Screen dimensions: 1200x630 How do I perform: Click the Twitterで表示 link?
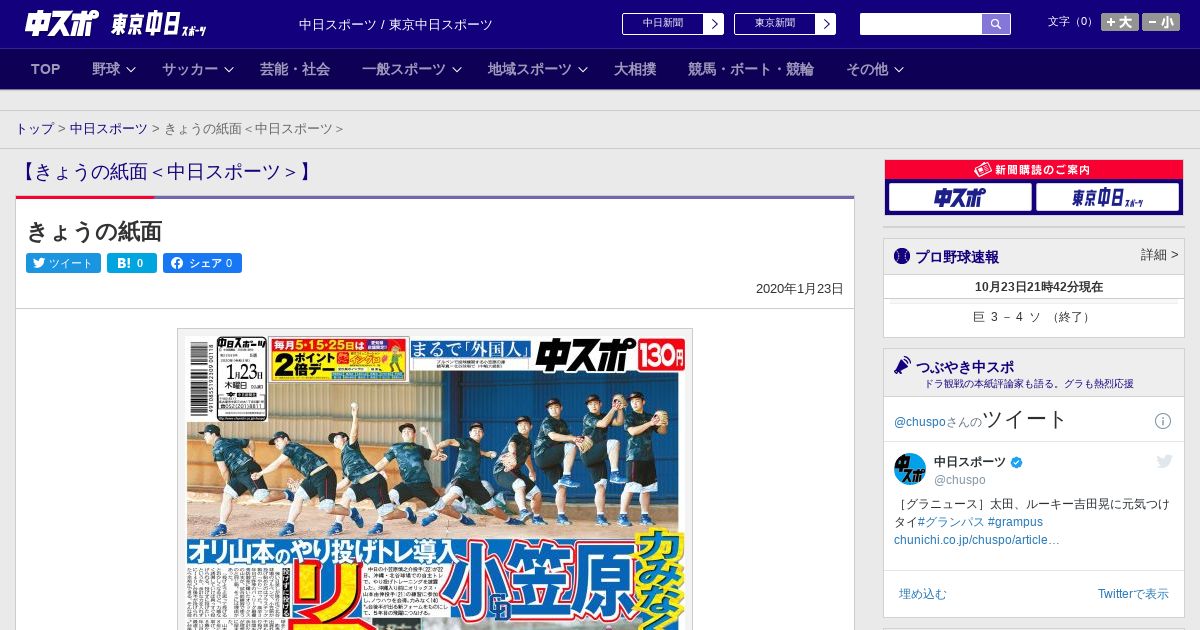[1133, 594]
